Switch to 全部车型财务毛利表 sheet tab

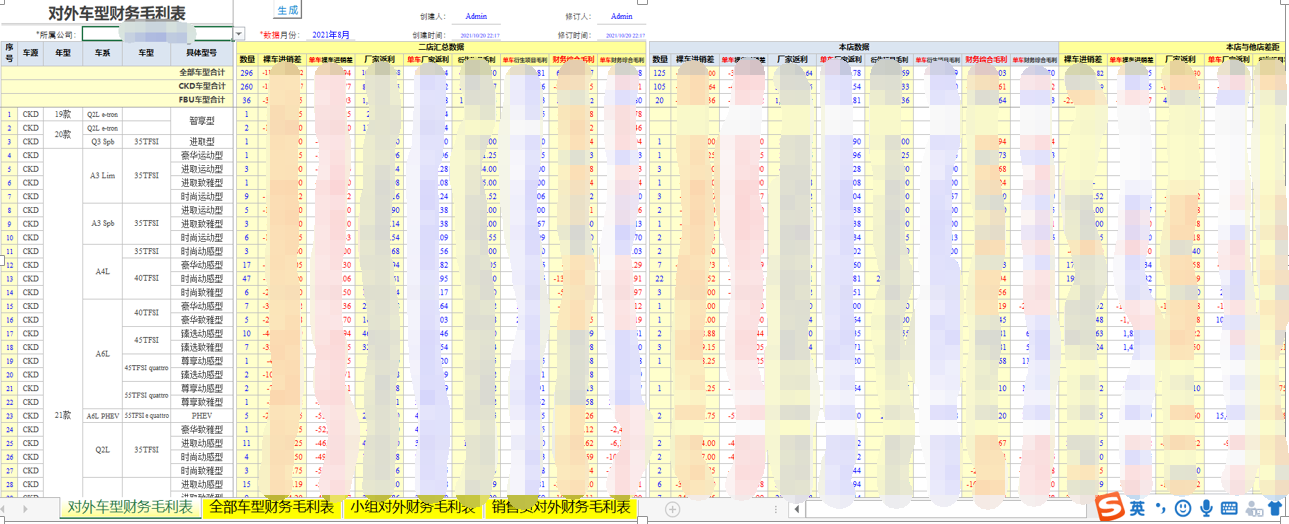coord(271,507)
